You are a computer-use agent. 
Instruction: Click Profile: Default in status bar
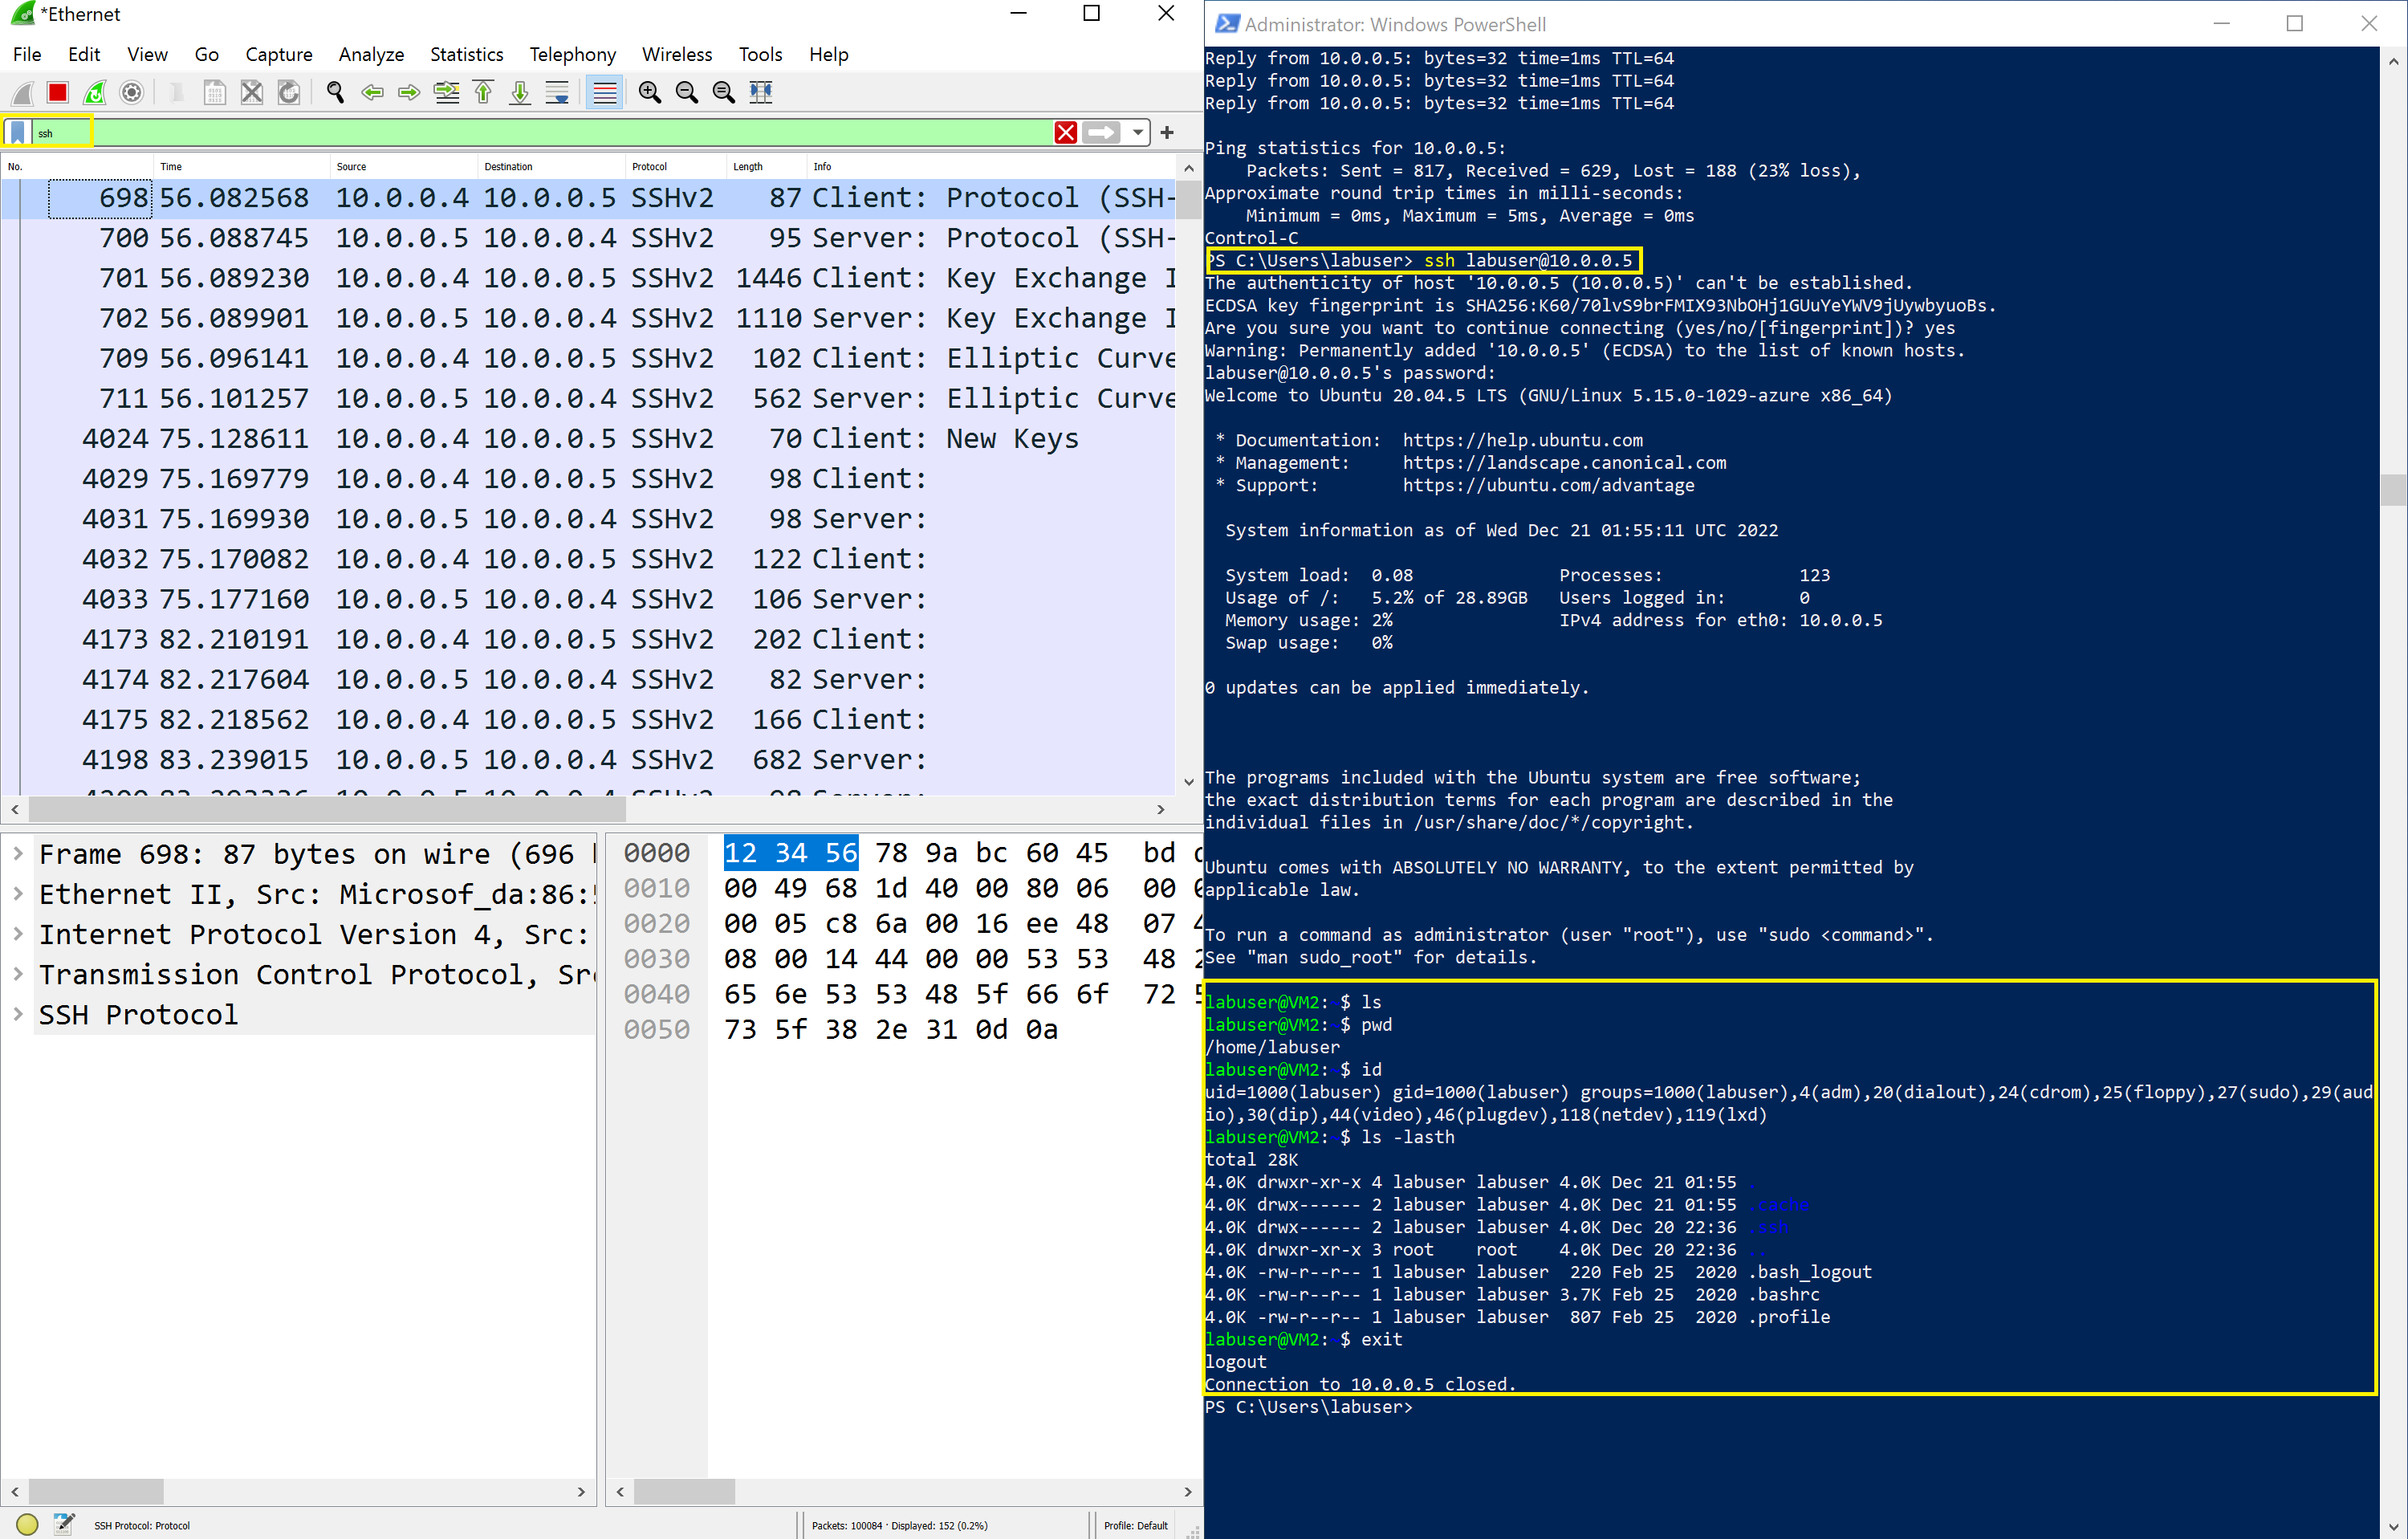tap(1136, 1526)
